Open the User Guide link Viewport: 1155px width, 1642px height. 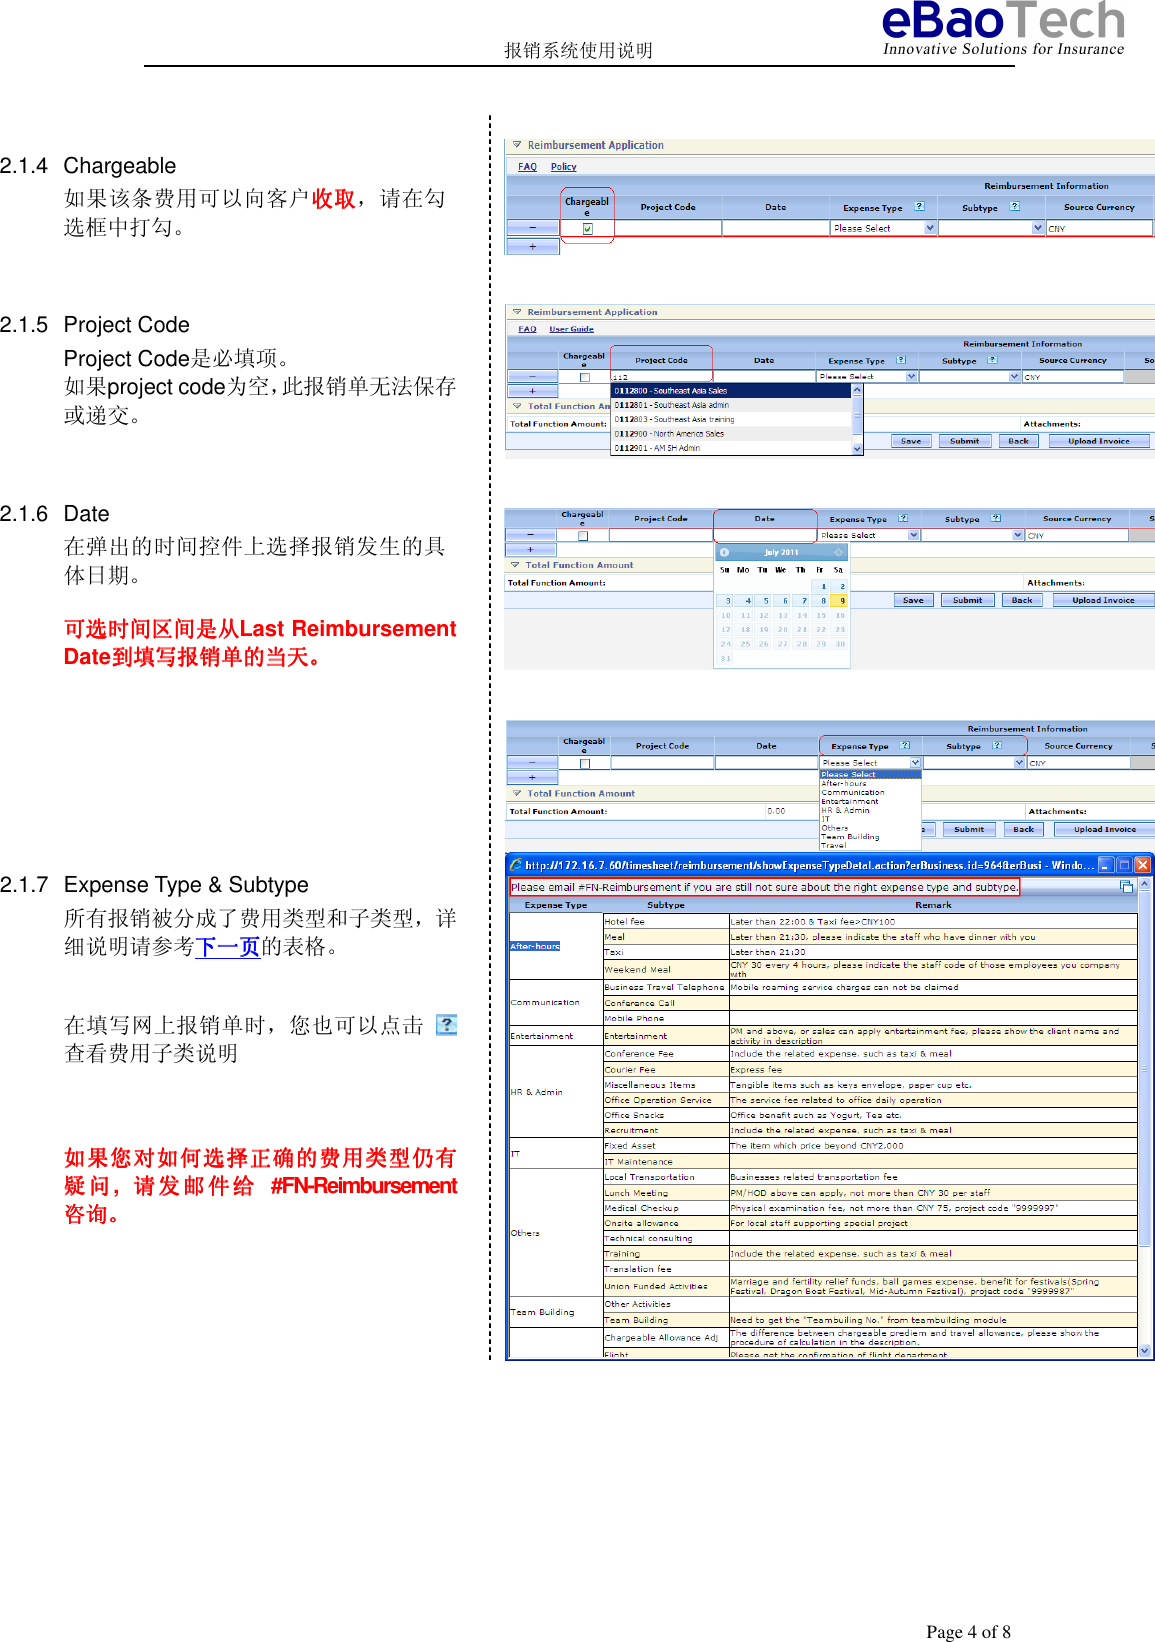click(x=571, y=329)
